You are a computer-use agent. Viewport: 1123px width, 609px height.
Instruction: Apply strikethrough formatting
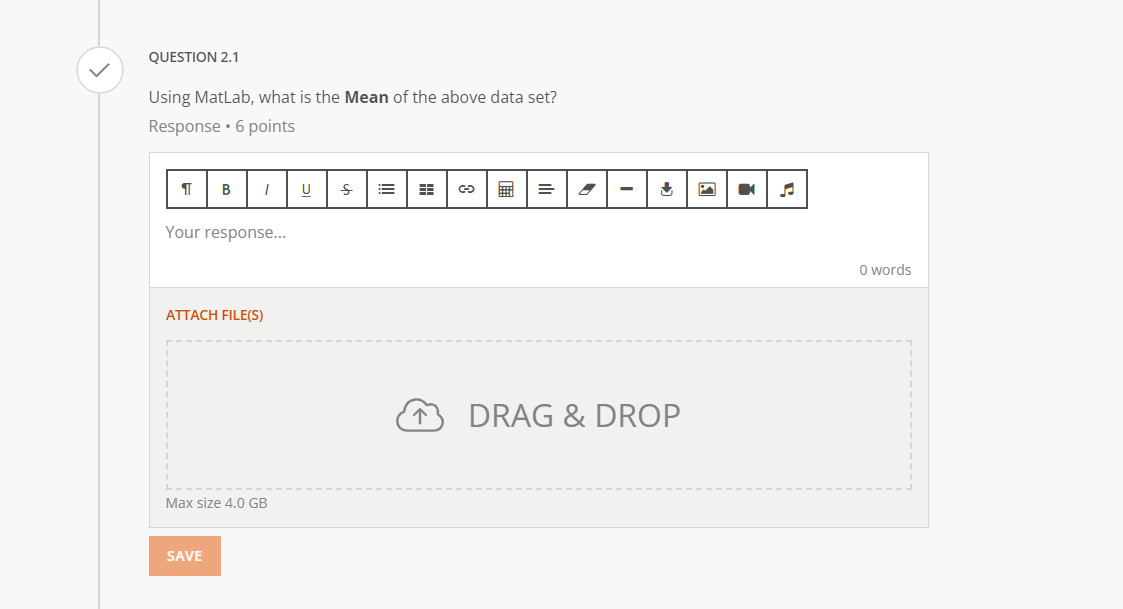tap(347, 189)
